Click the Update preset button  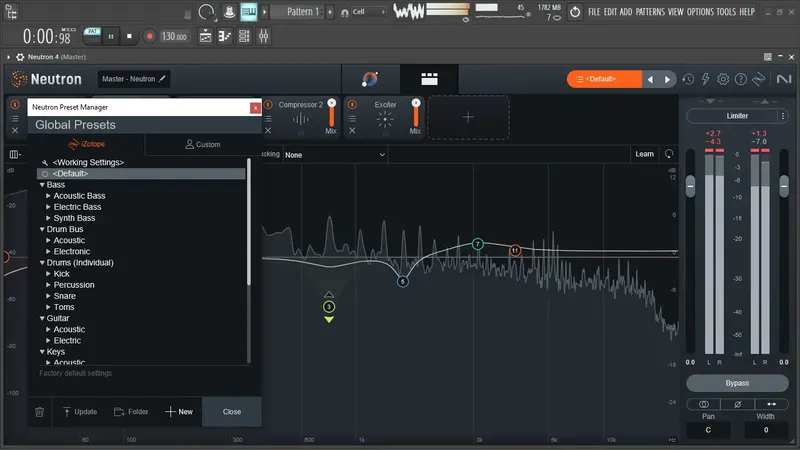pos(80,412)
